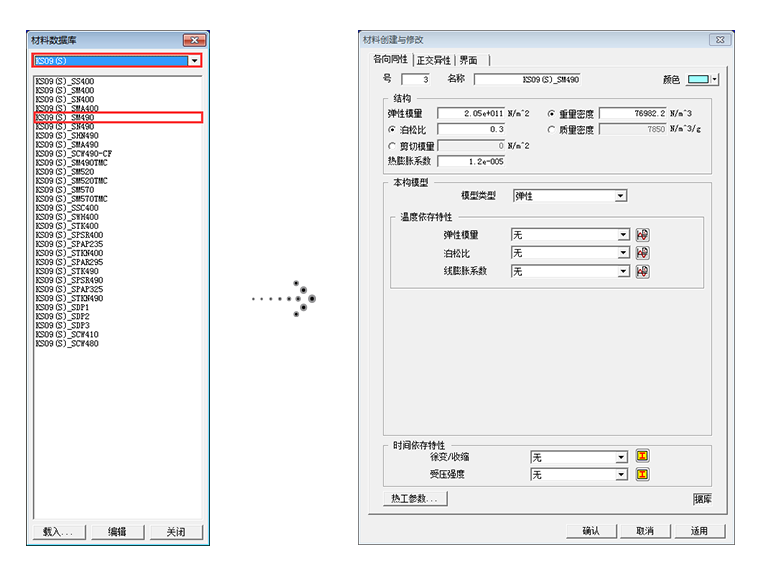Select KS09(S)_SM570 in the list
760x577 pixels.
pyautogui.click(x=64, y=190)
